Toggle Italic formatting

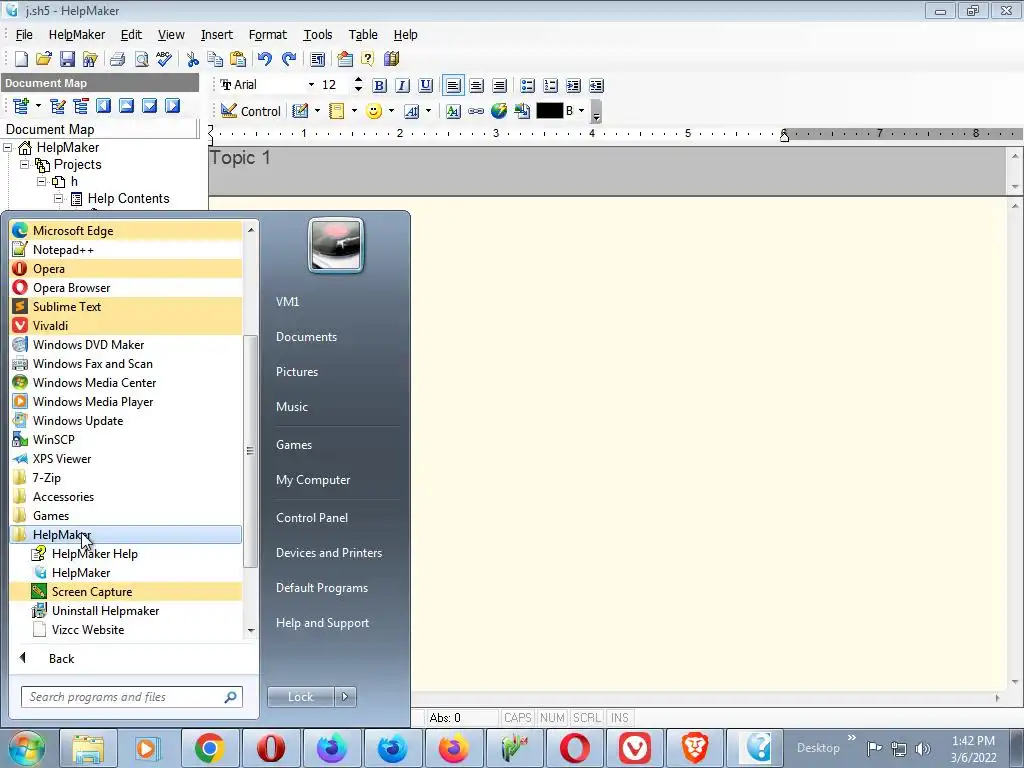click(402, 86)
